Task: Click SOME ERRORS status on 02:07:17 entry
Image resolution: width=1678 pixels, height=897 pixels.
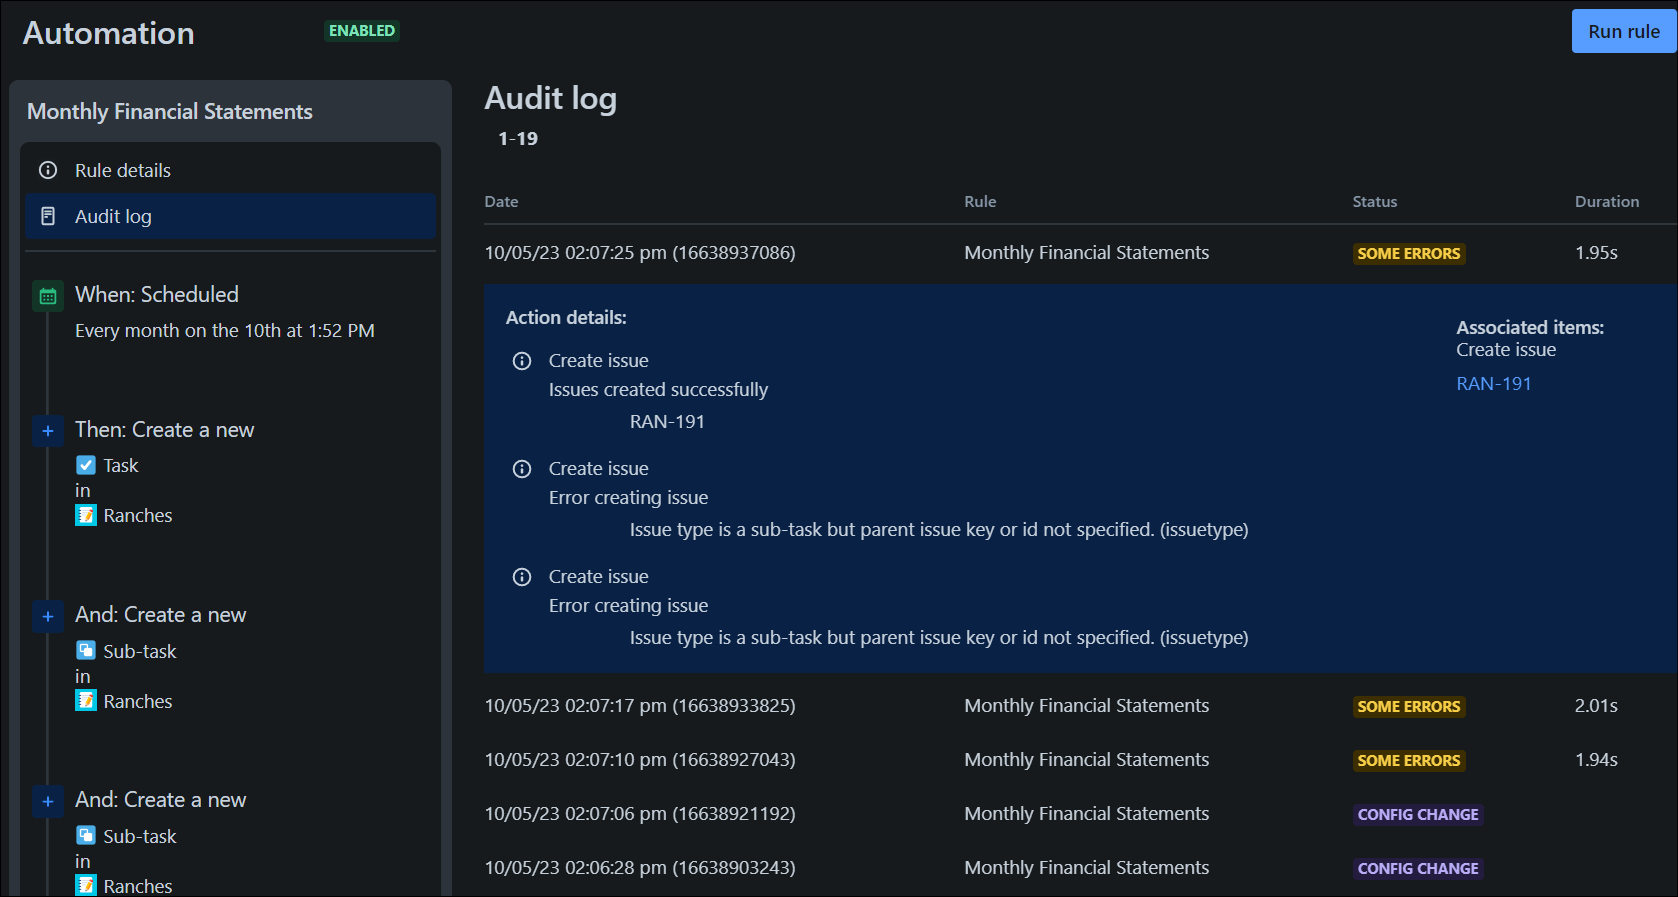Action: coord(1408,707)
